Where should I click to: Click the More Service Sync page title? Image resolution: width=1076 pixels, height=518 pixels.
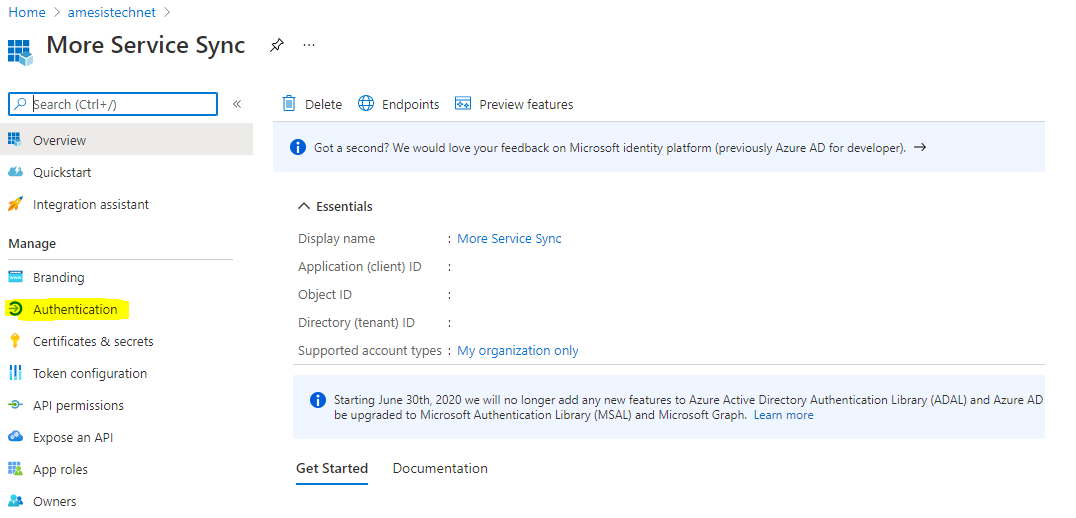(x=145, y=45)
